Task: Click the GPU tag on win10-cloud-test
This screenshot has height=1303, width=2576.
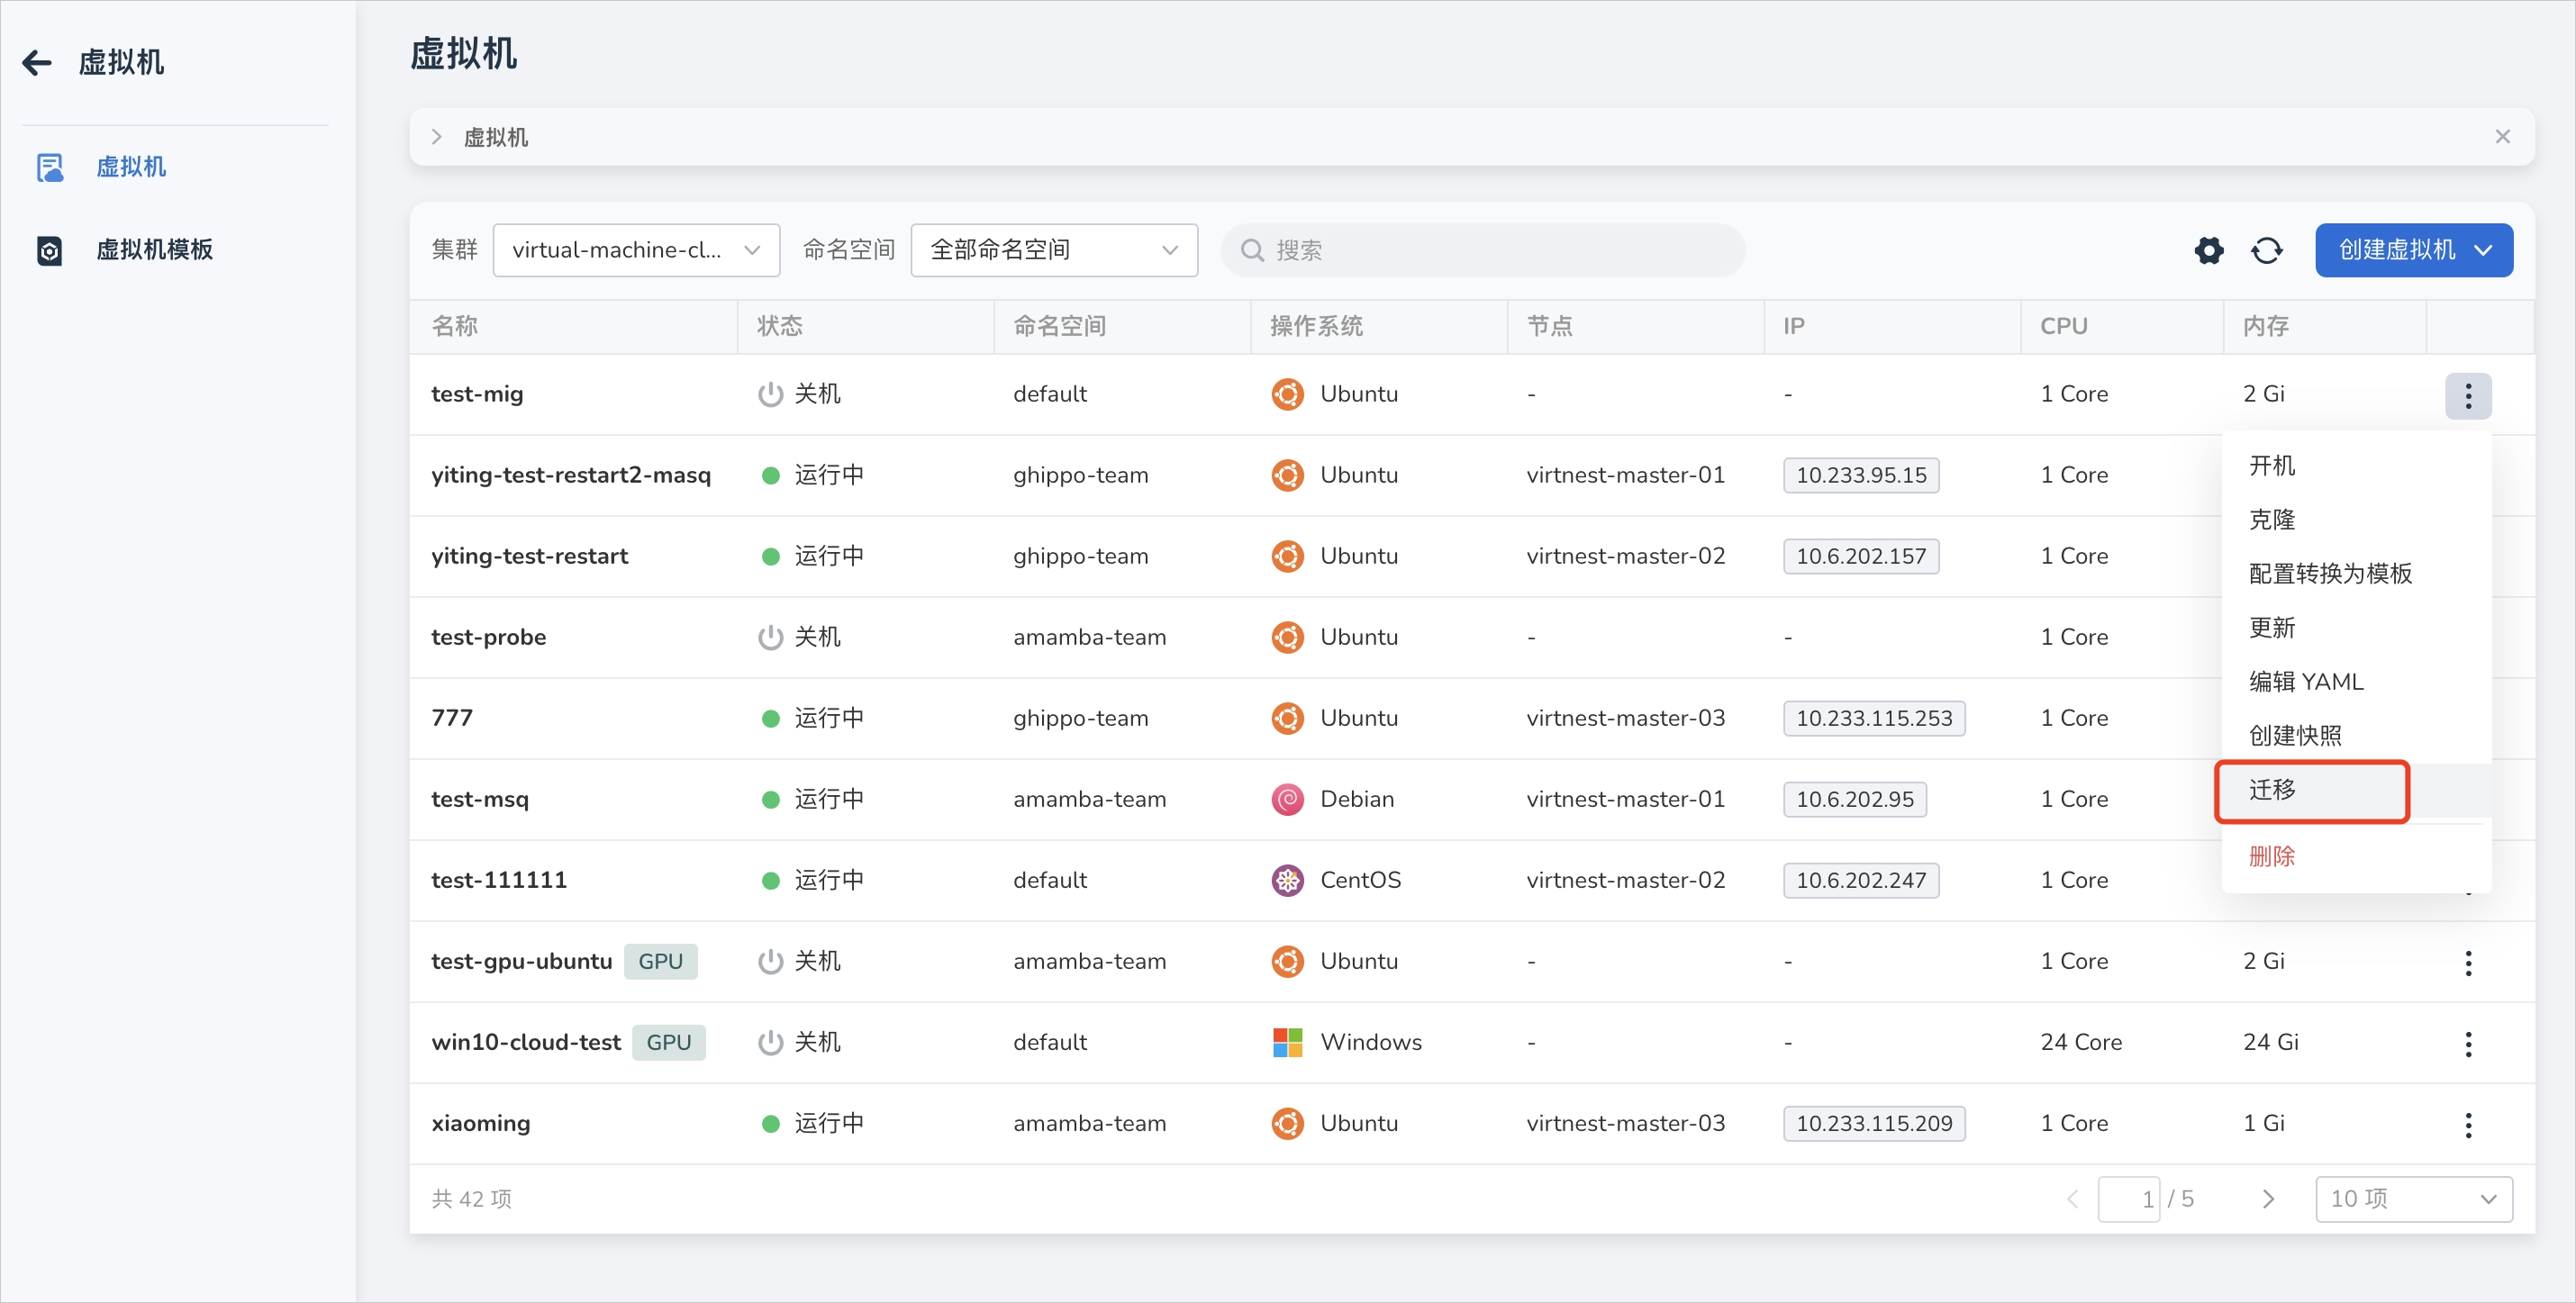Action: tap(668, 1042)
